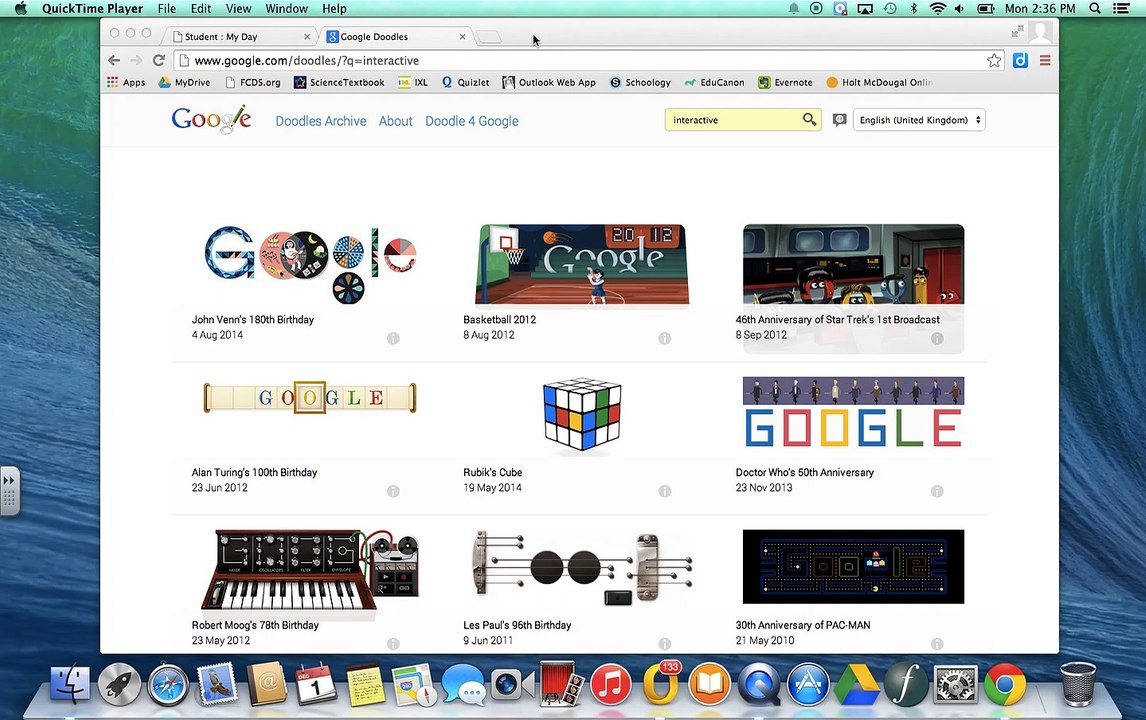Open the View menu
The image size is (1146, 720).
238,9
